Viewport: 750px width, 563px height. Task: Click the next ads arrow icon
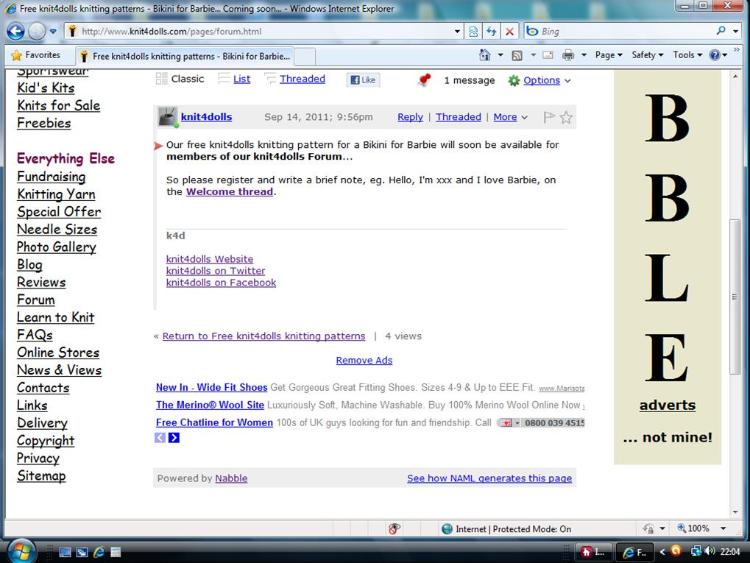174,438
